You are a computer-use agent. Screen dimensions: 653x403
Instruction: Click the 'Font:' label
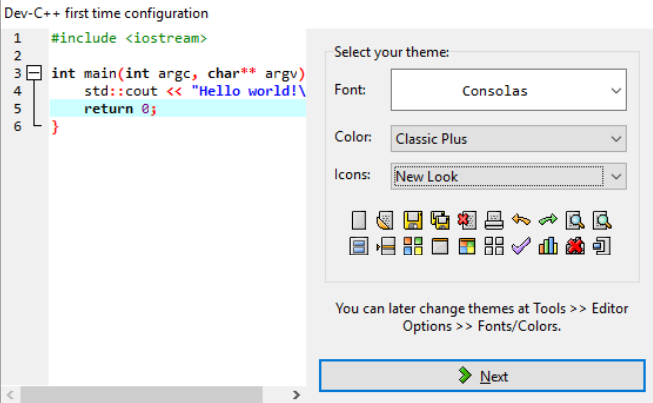(x=350, y=90)
